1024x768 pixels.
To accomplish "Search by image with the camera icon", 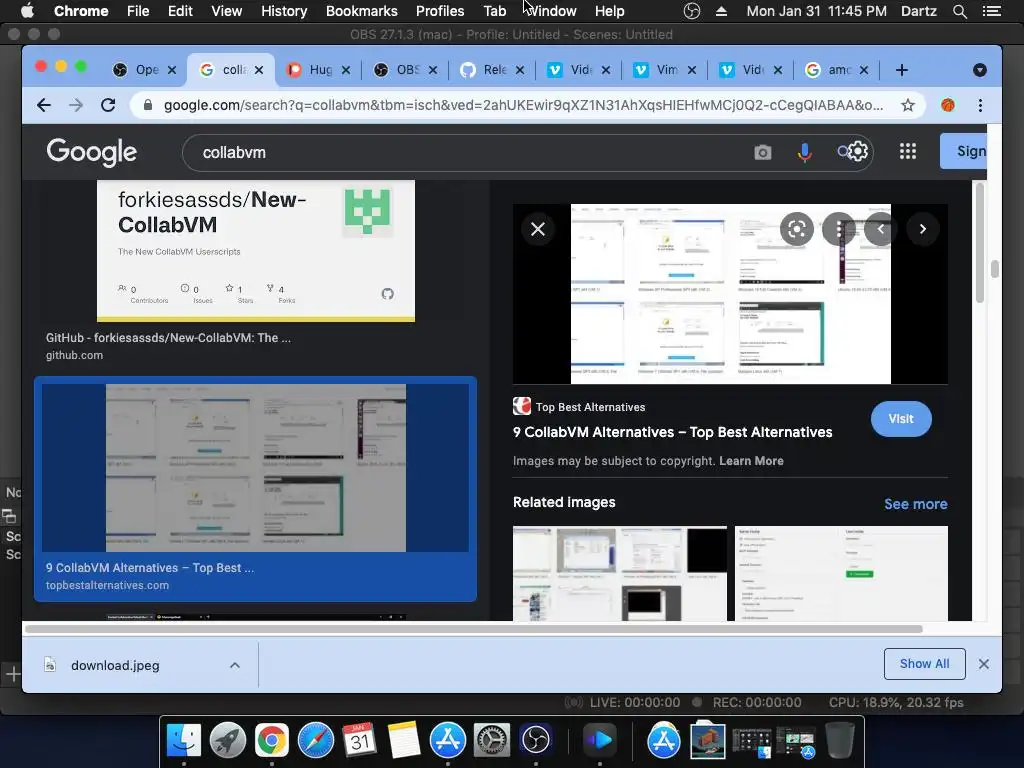I will [x=762, y=152].
